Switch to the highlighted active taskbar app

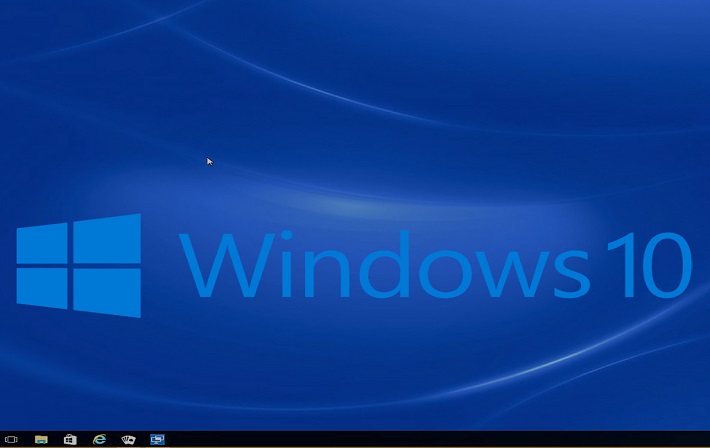pyautogui.click(x=157, y=439)
